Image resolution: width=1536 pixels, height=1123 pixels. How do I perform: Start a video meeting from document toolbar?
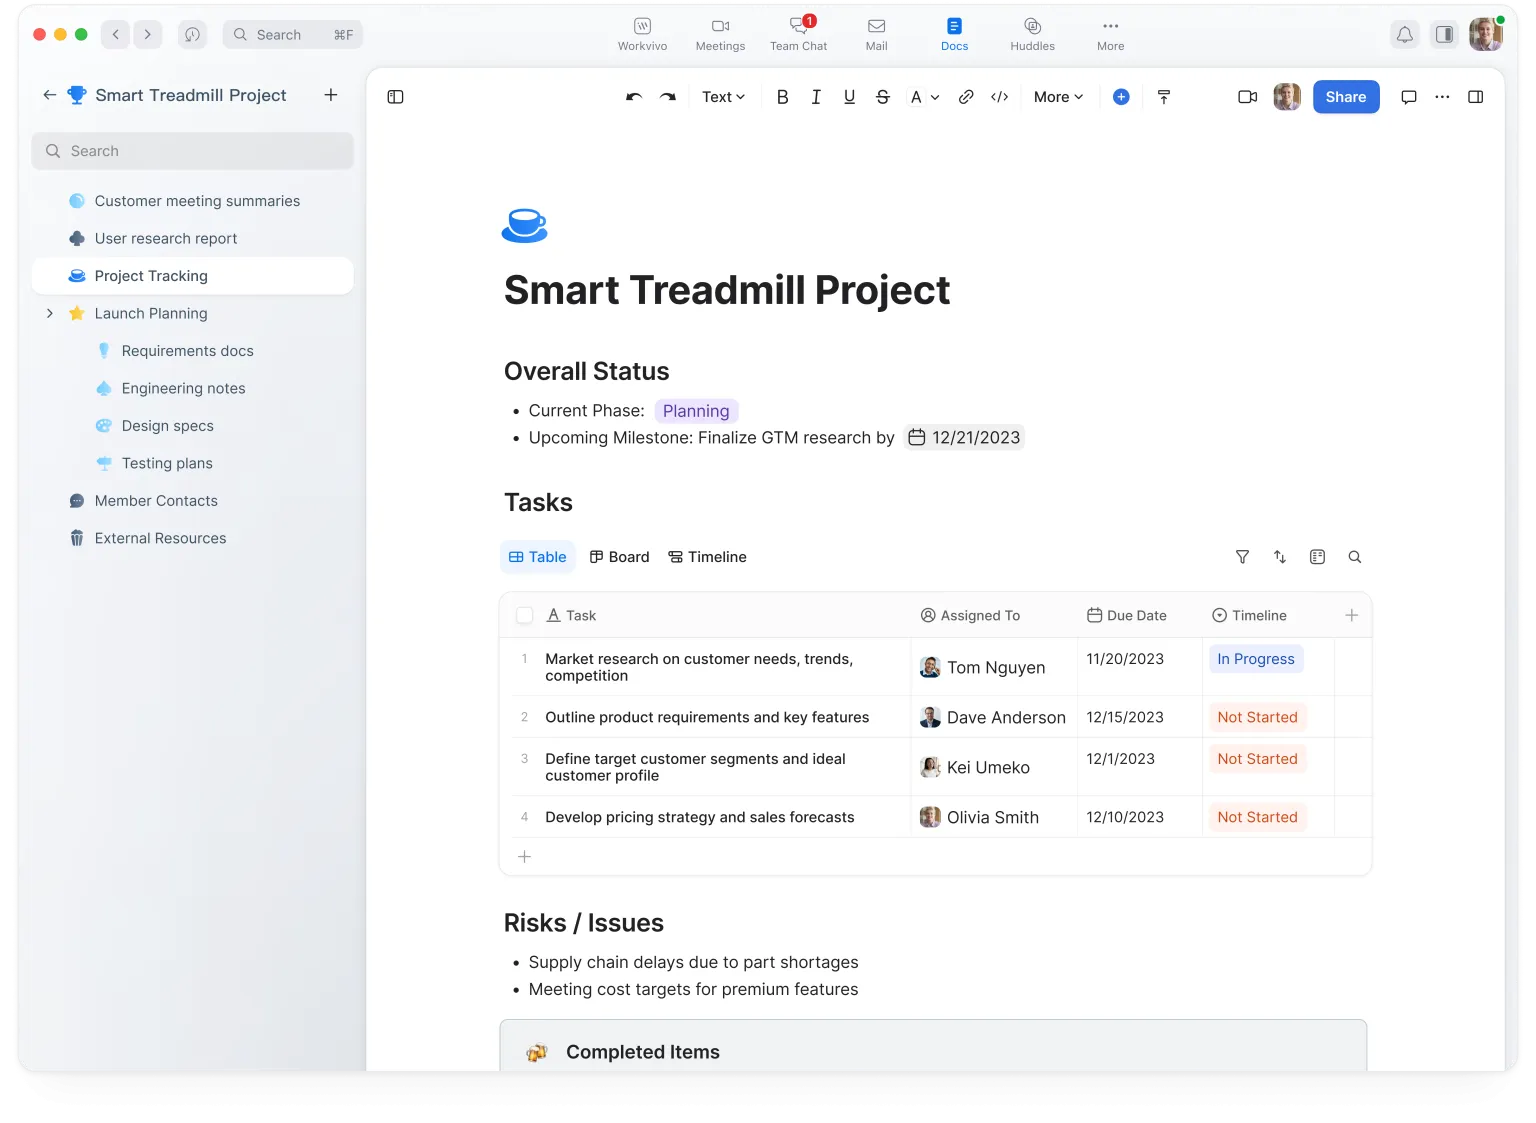click(x=1247, y=97)
